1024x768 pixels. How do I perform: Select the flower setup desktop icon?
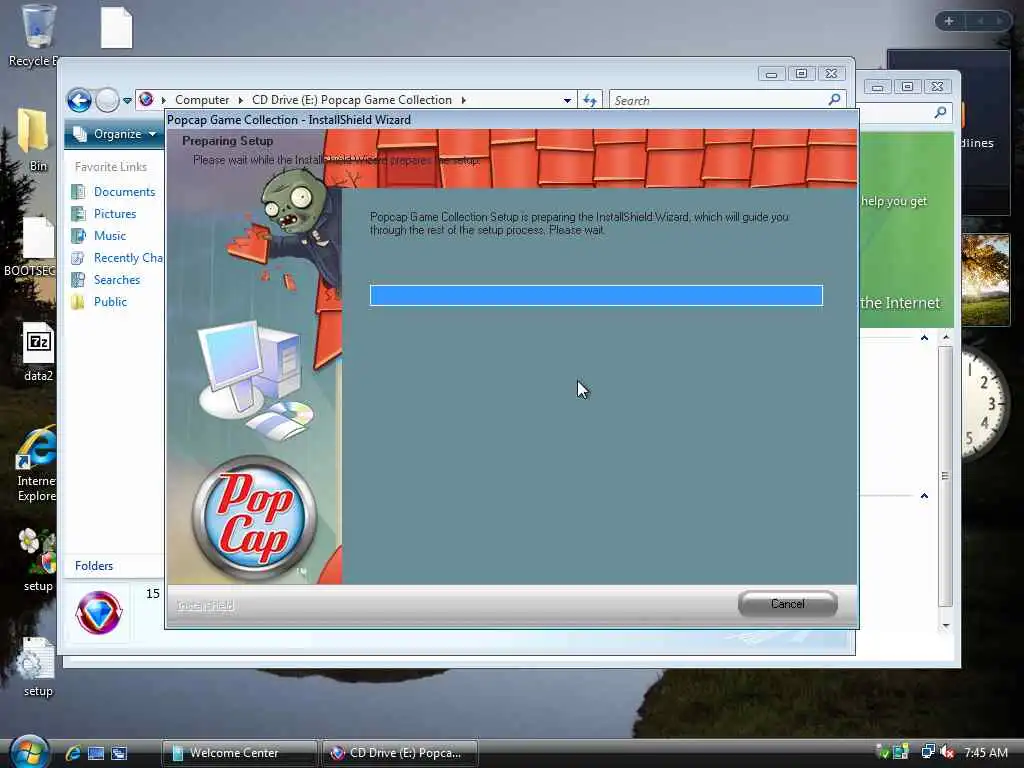tap(38, 560)
